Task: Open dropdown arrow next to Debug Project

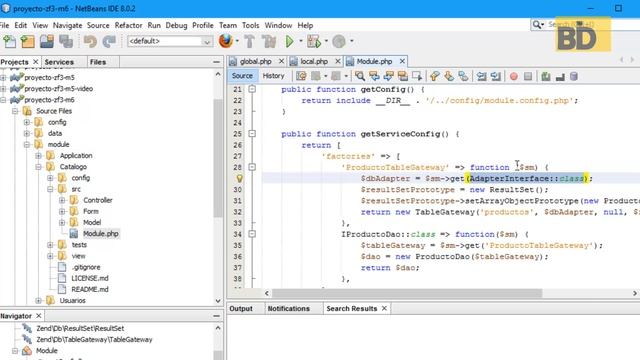Action: click(326, 41)
